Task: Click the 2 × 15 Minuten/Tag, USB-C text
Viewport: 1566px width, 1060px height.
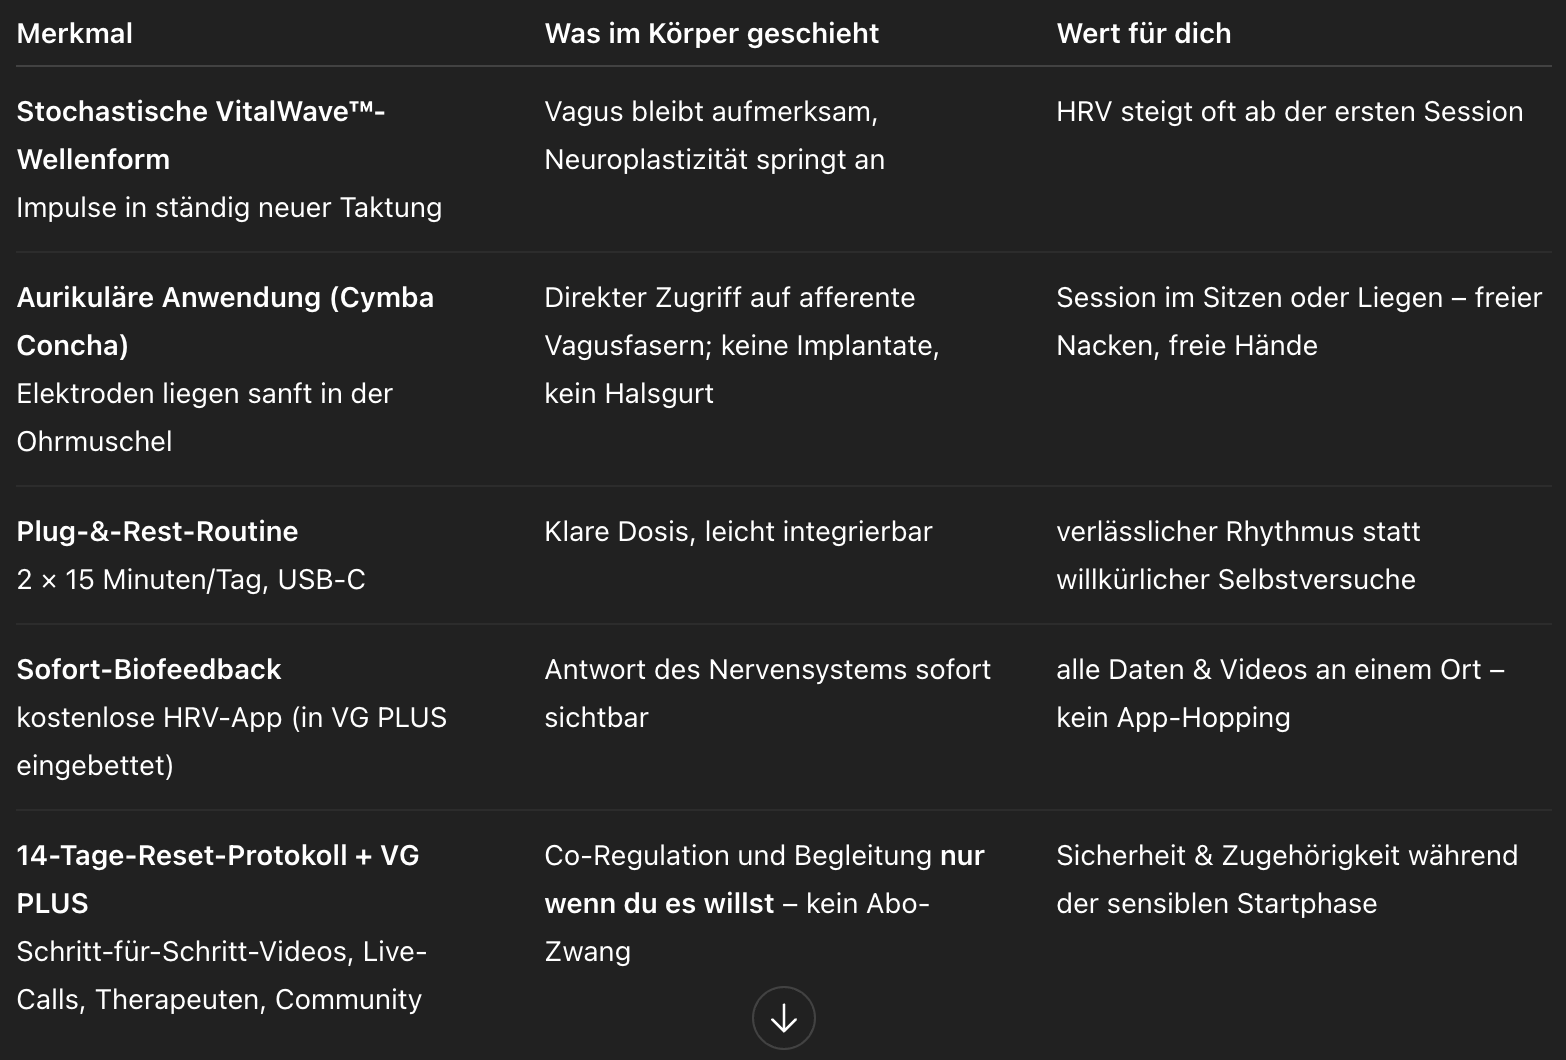Action: pyautogui.click(x=191, y=579)
